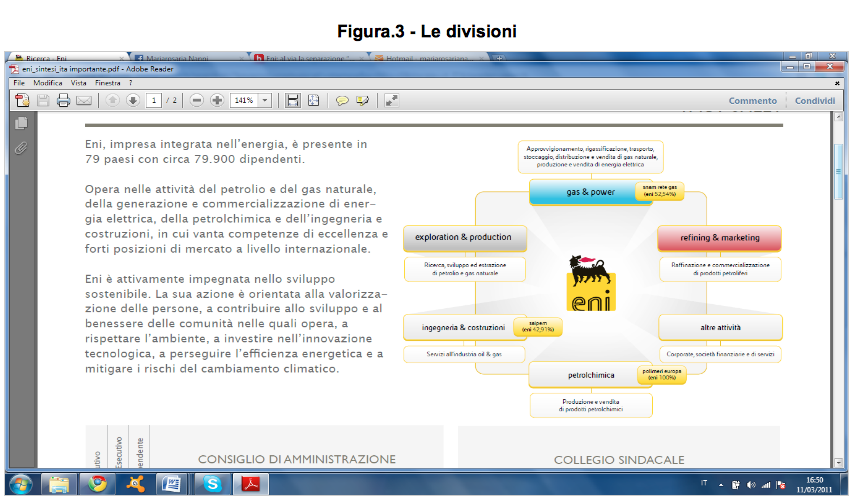Close document with menu bar X
This screenshot has height=504, width=856.
click(837, 83)
